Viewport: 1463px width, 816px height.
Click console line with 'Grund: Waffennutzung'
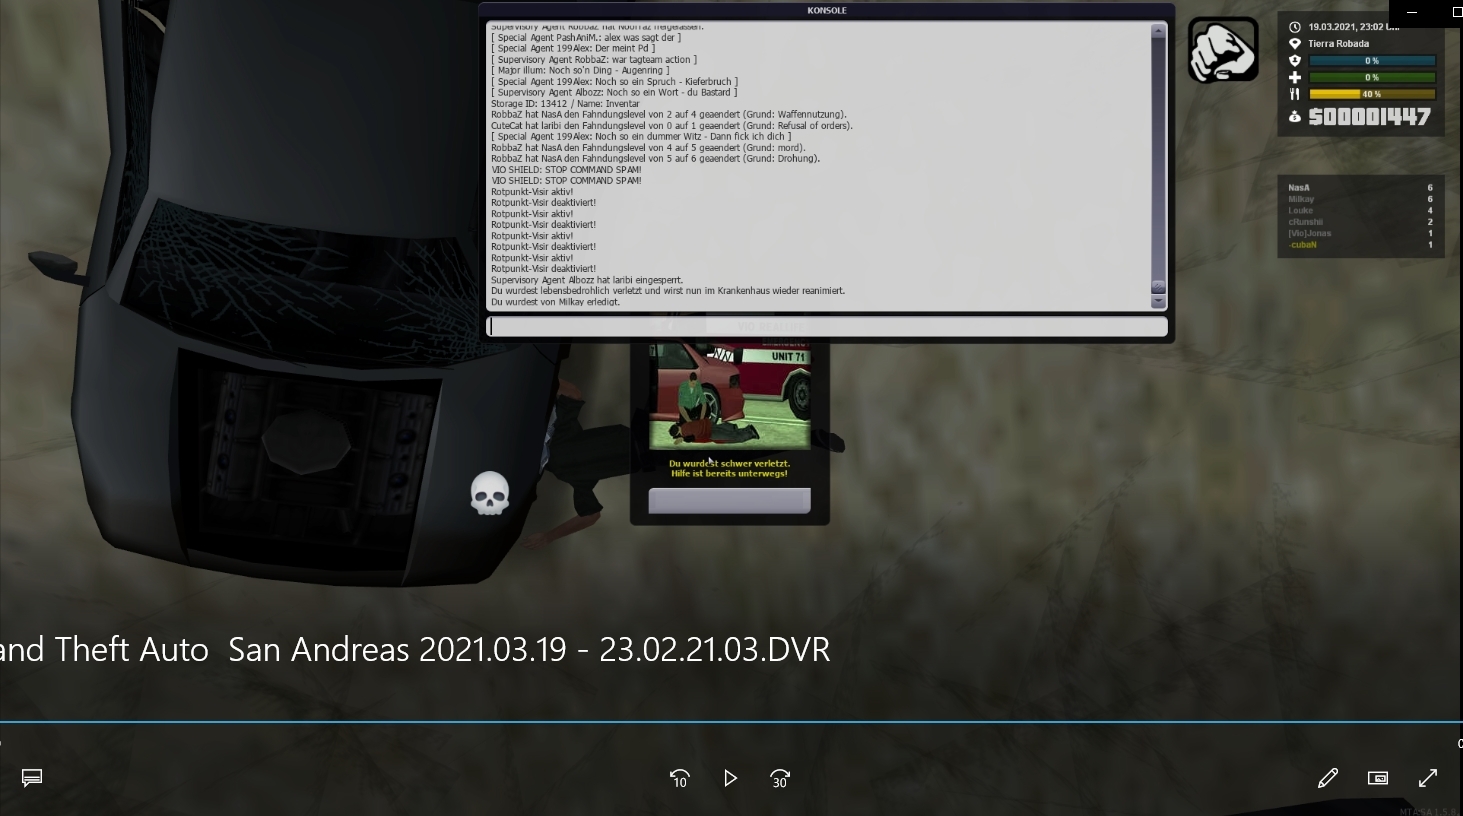point(669,115)
